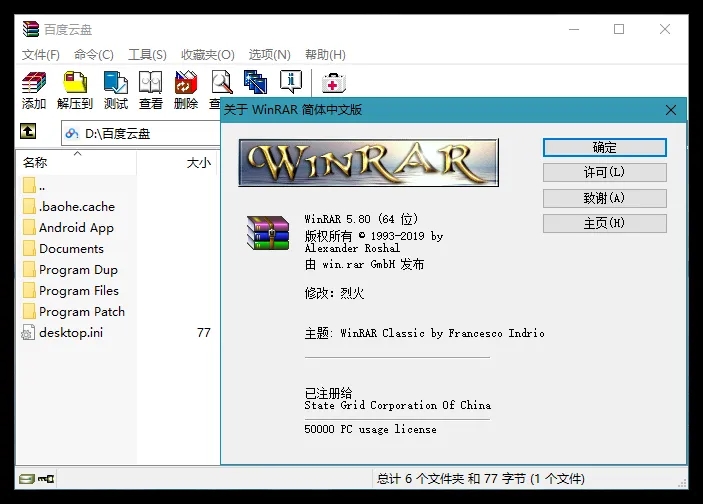Click the "50000 PC usage license" text

(370, 429)
